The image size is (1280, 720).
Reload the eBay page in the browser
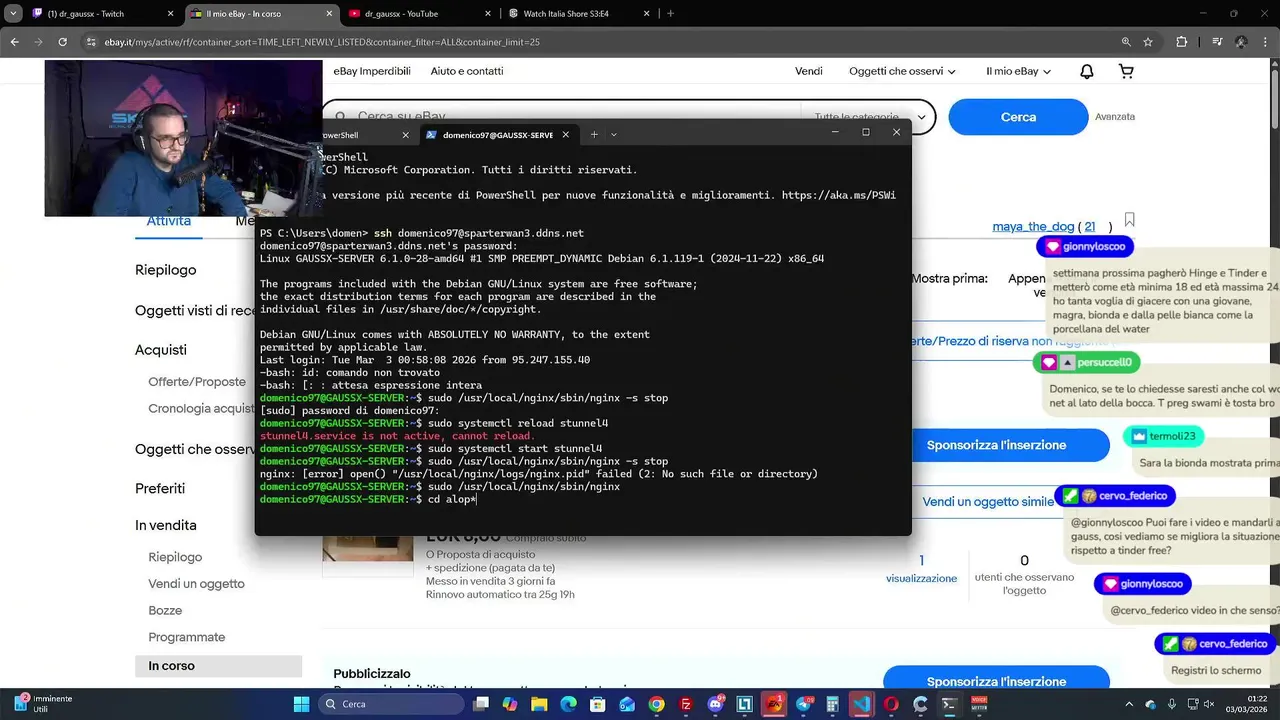tap(62, 42)
